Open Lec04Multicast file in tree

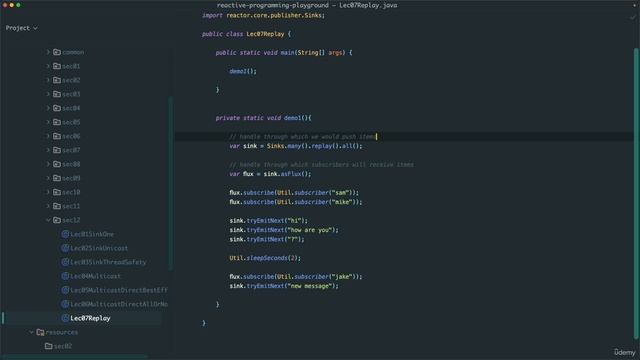pos(96,276)
